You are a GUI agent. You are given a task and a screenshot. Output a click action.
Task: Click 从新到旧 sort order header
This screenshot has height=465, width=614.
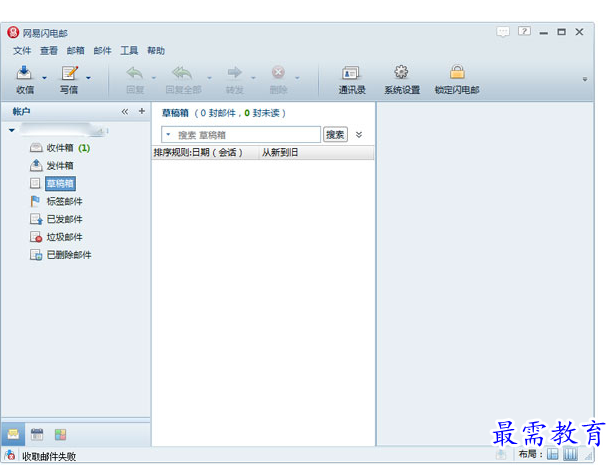316,152
